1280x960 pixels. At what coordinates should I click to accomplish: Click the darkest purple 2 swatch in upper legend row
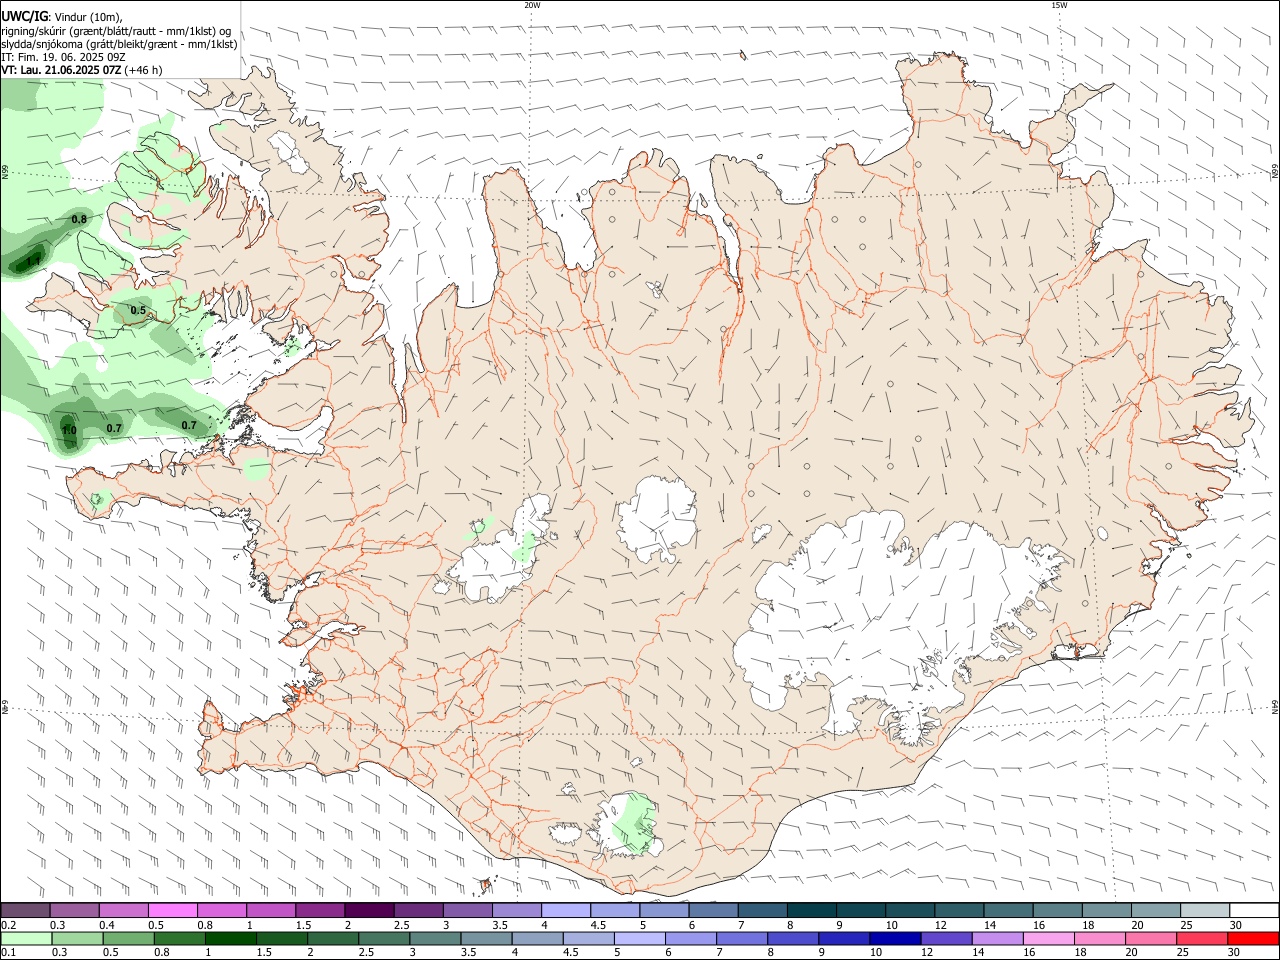tap(369, 910)
